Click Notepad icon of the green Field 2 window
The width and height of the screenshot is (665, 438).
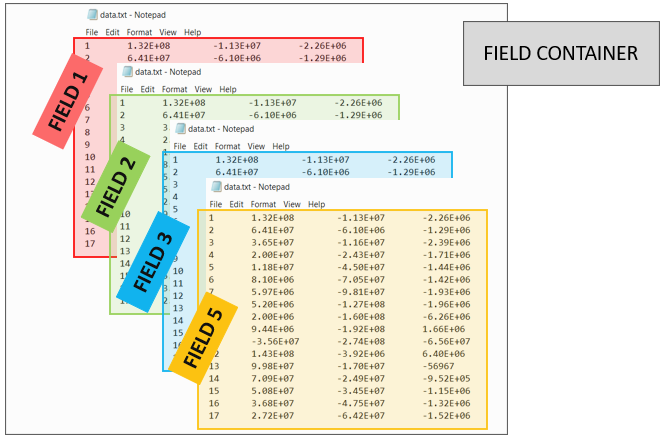tap(127, 72)
